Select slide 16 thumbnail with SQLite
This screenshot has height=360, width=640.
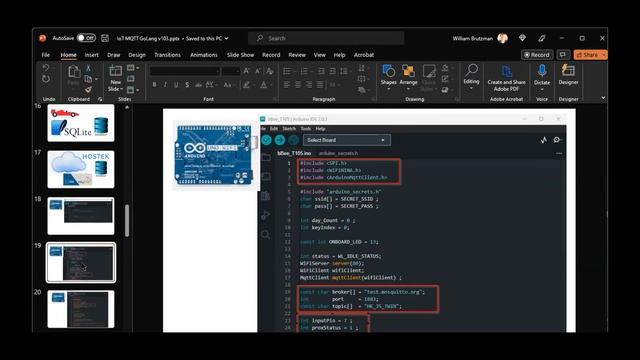[x=81, y=123]
